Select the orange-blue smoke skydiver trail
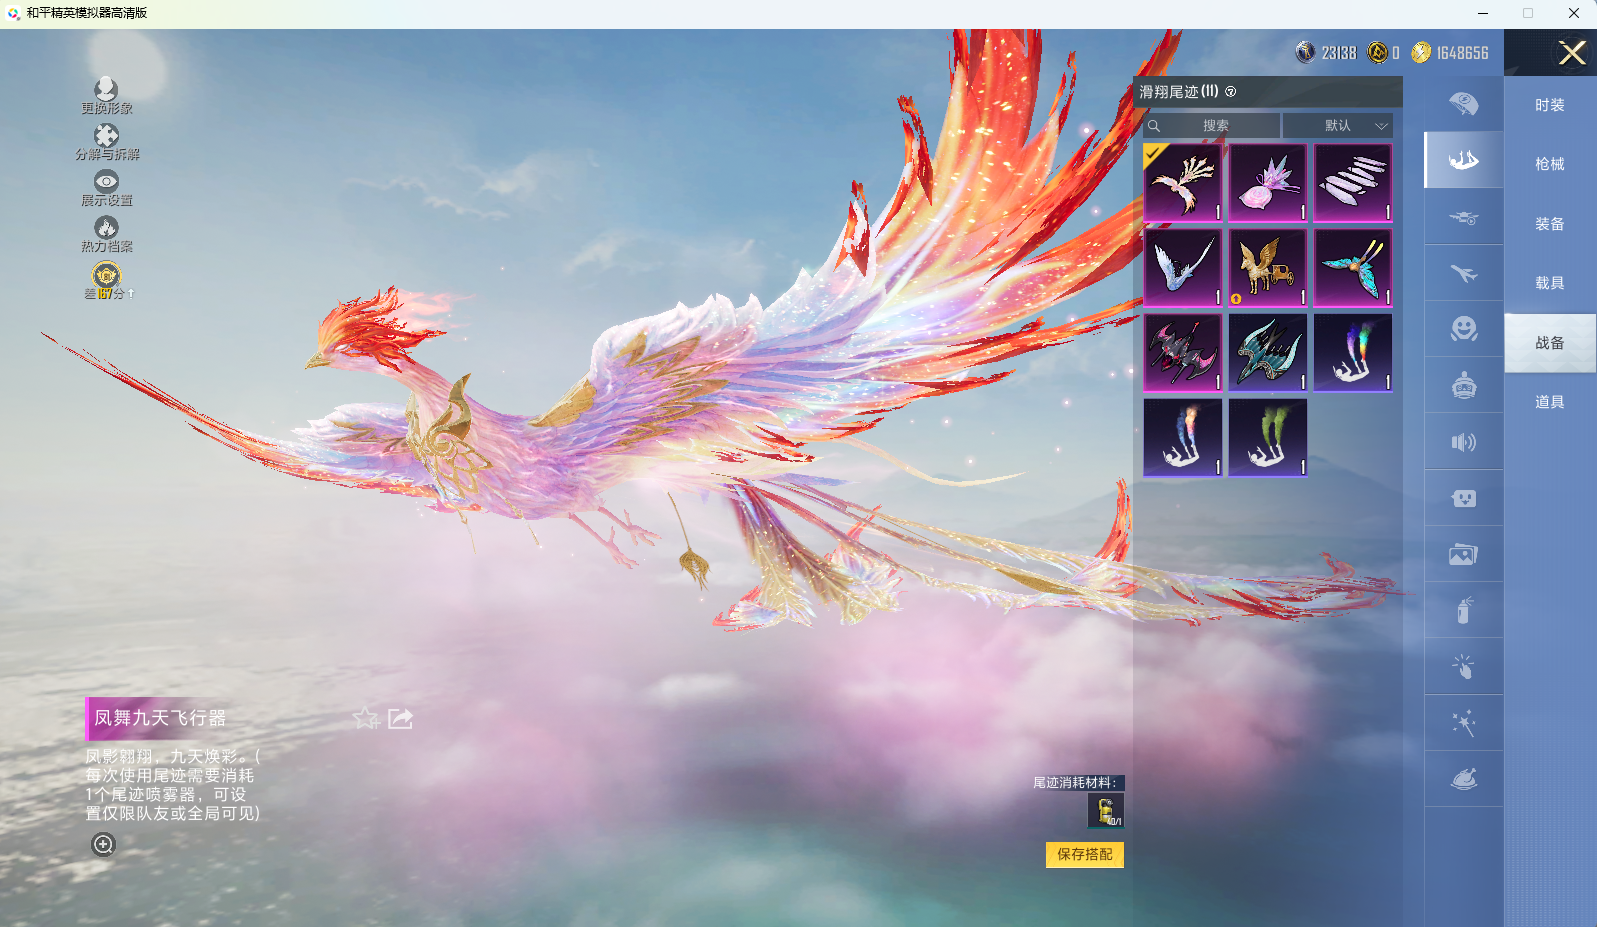This screenshot has height=927, width=1597. click(1183, 438)
